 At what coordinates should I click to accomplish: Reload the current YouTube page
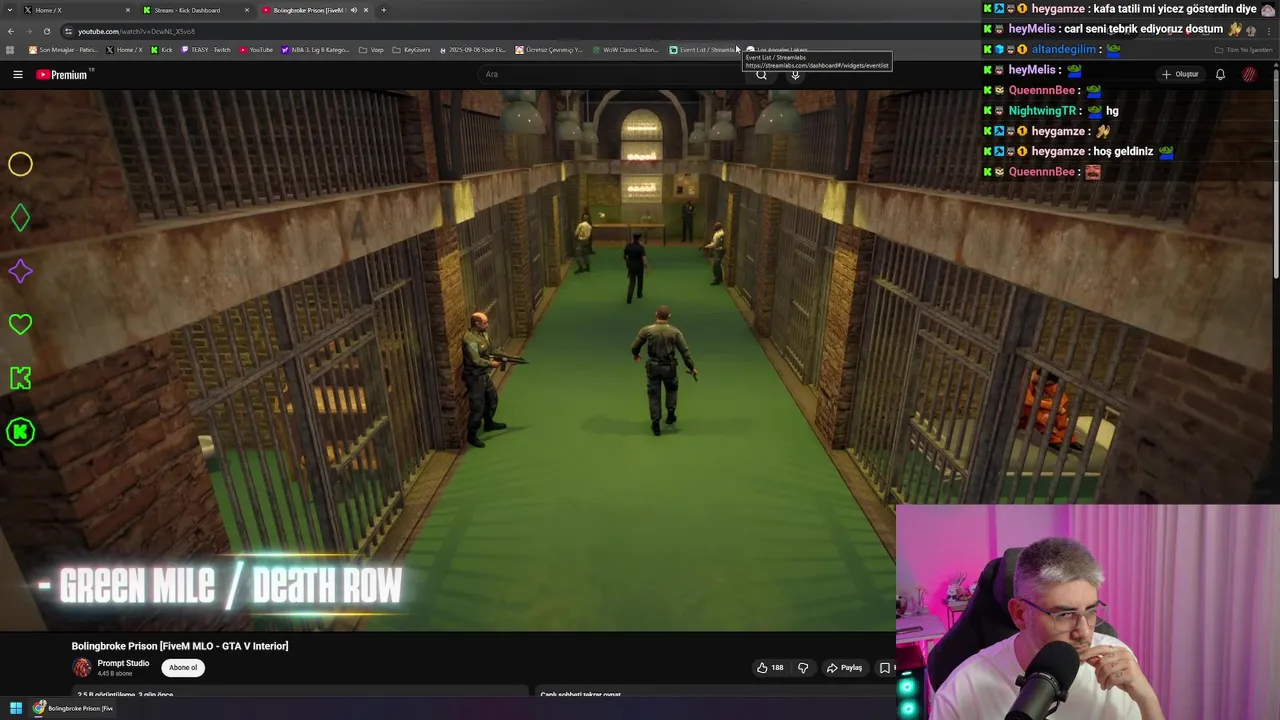point(46,31)
